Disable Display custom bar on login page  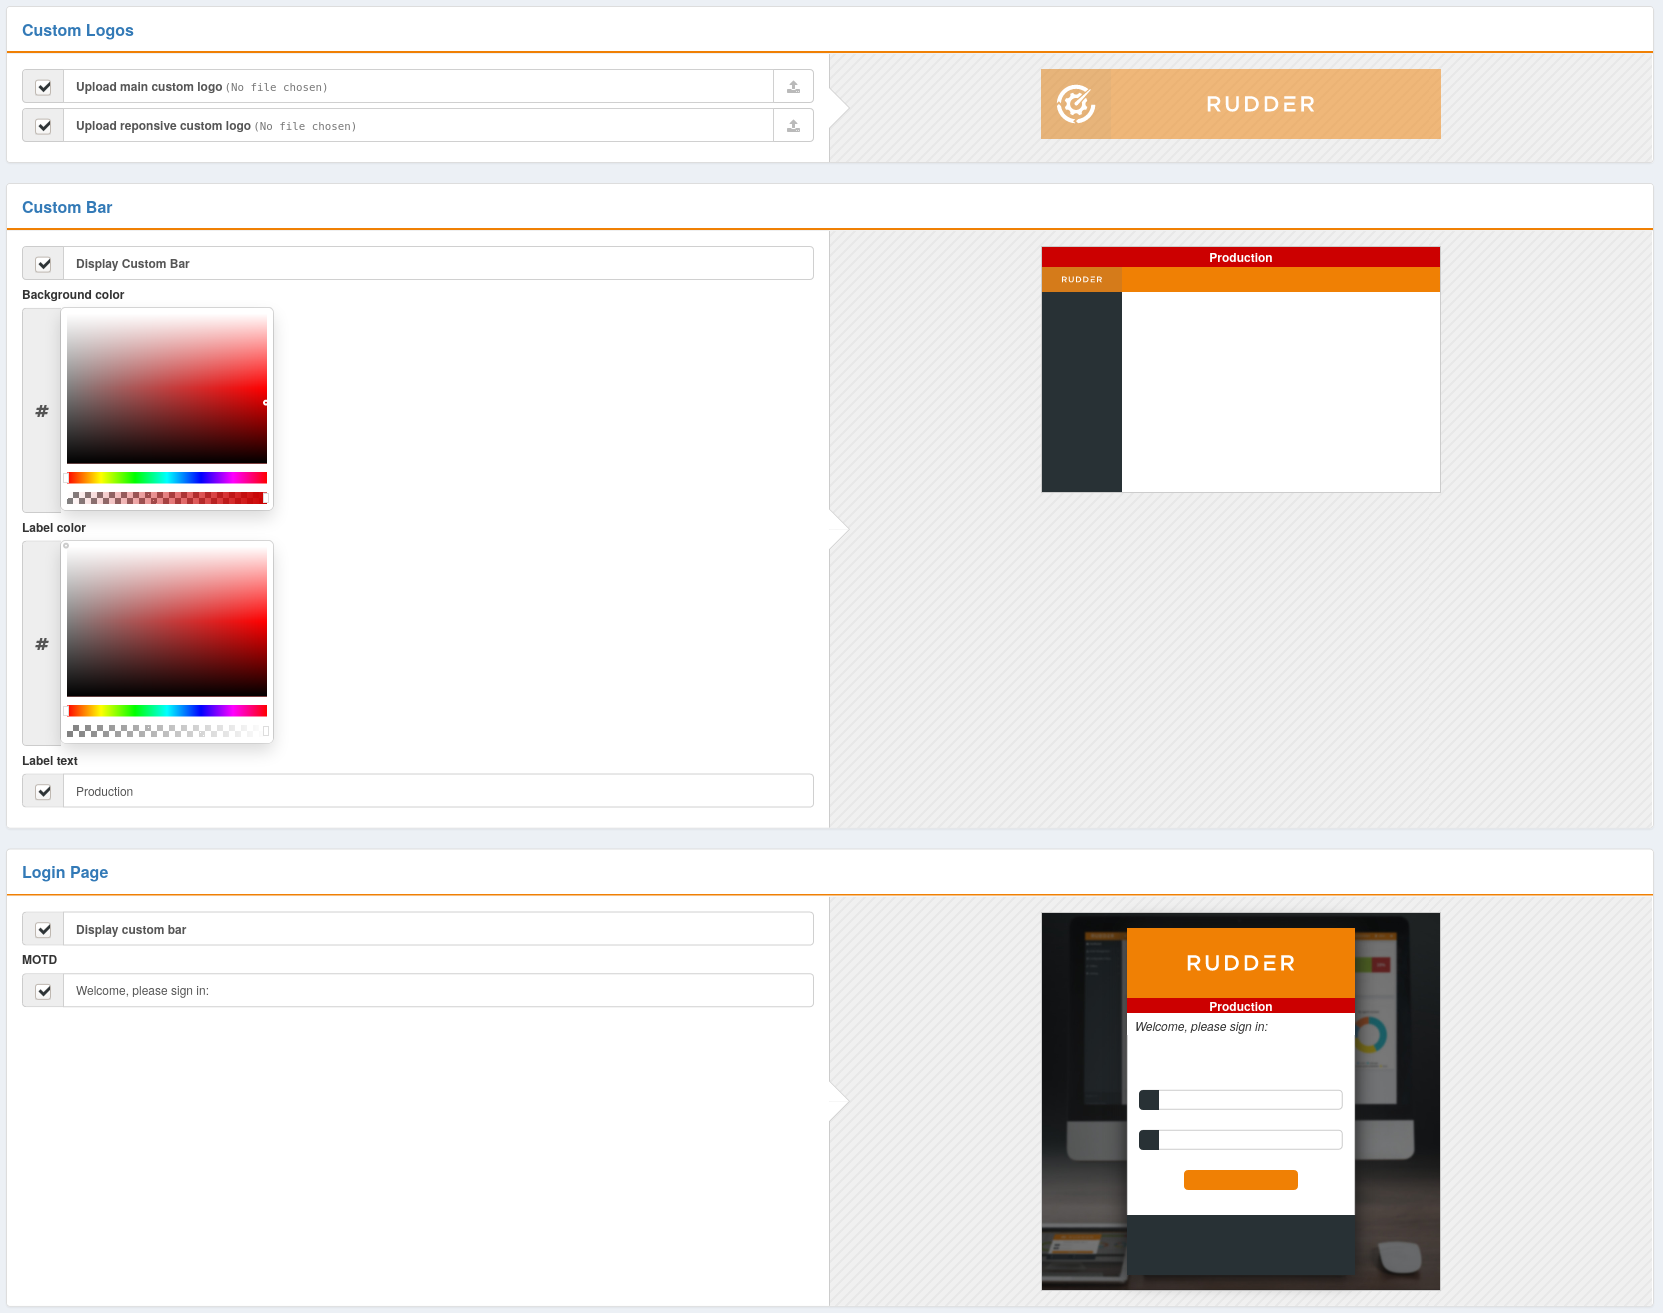click(43, 929)
